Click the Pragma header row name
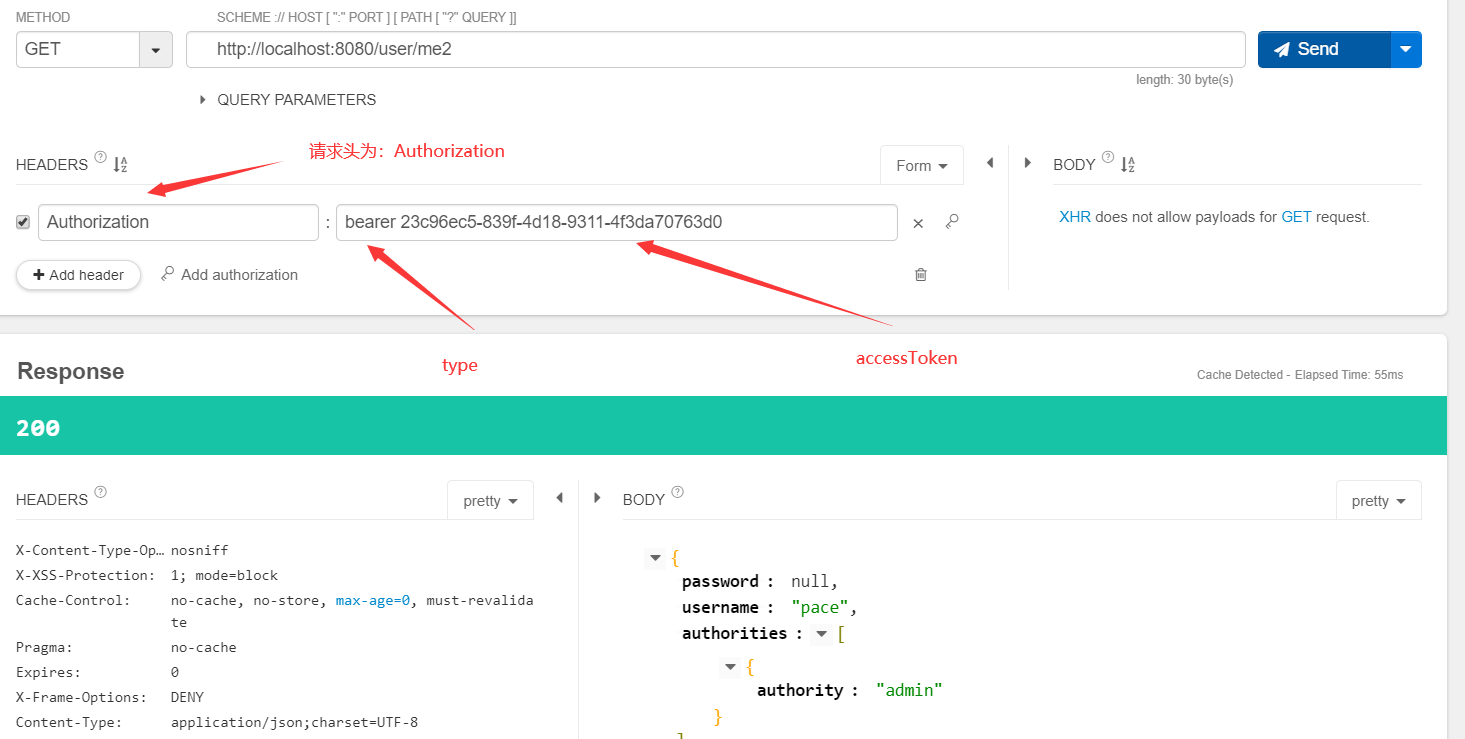 44,648
